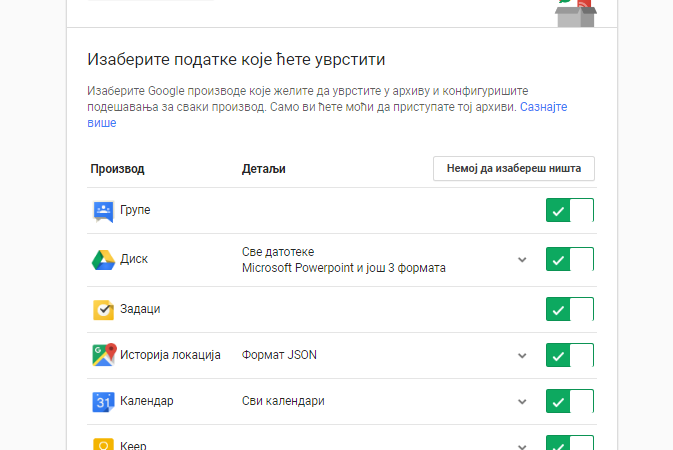Click the Google Maps Историја локација icon

tap(104, 355)
